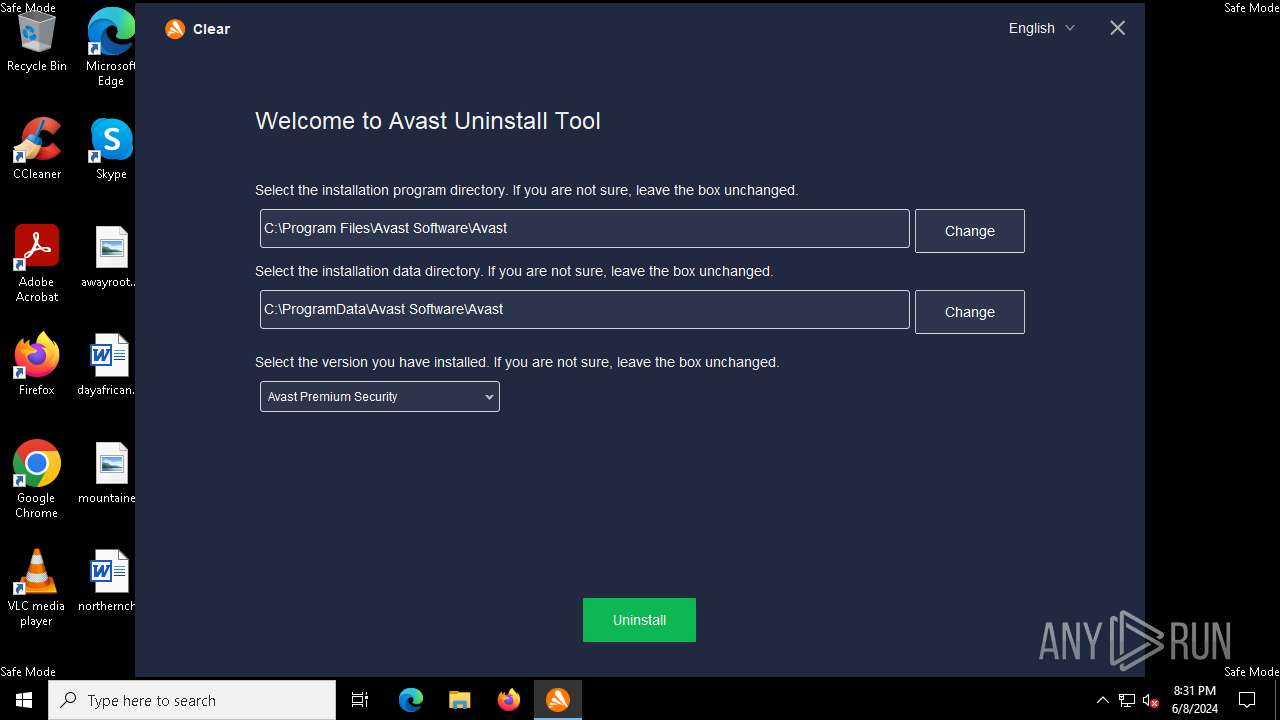Select the mountaine image file icon
The width and height of the screenshot is (1280, 720).
point(108,473)
